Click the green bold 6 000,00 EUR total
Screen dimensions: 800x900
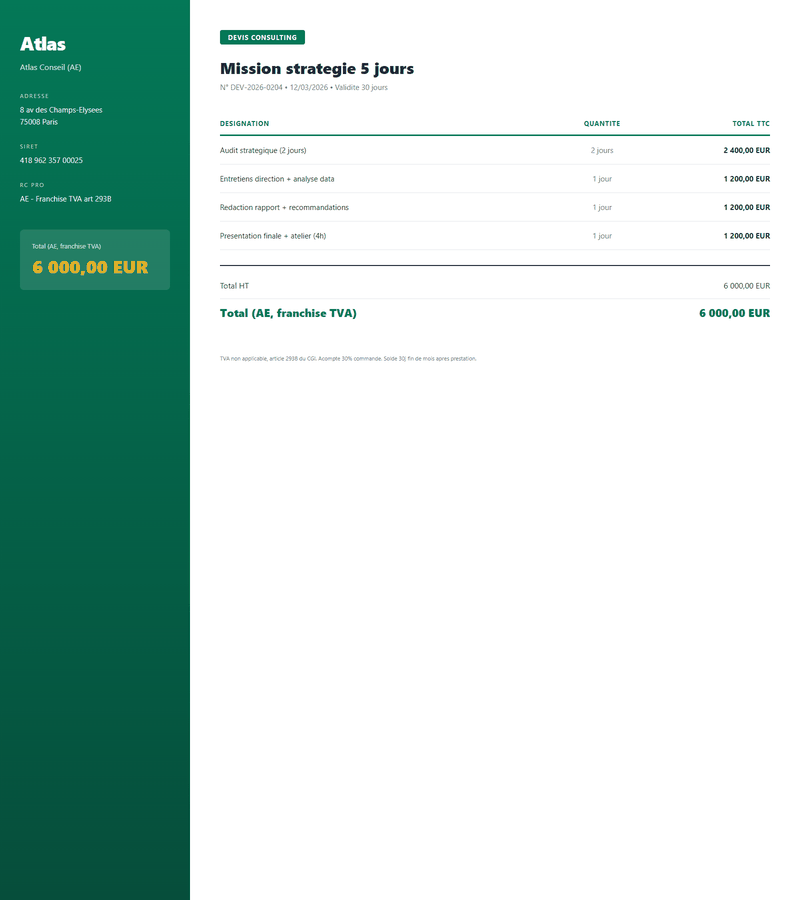point(735,313)
